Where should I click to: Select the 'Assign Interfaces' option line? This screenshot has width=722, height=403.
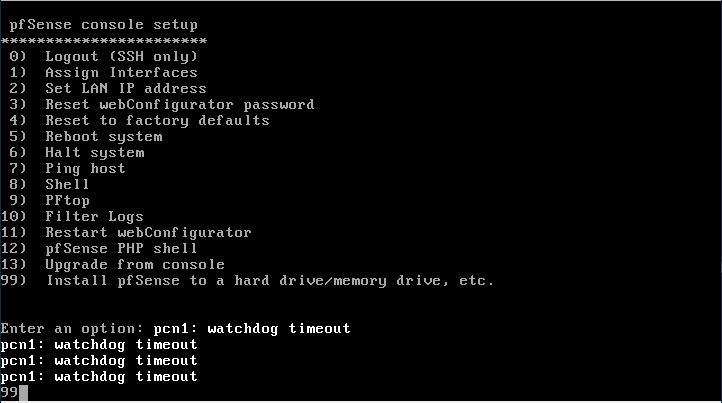pos(104,73)
